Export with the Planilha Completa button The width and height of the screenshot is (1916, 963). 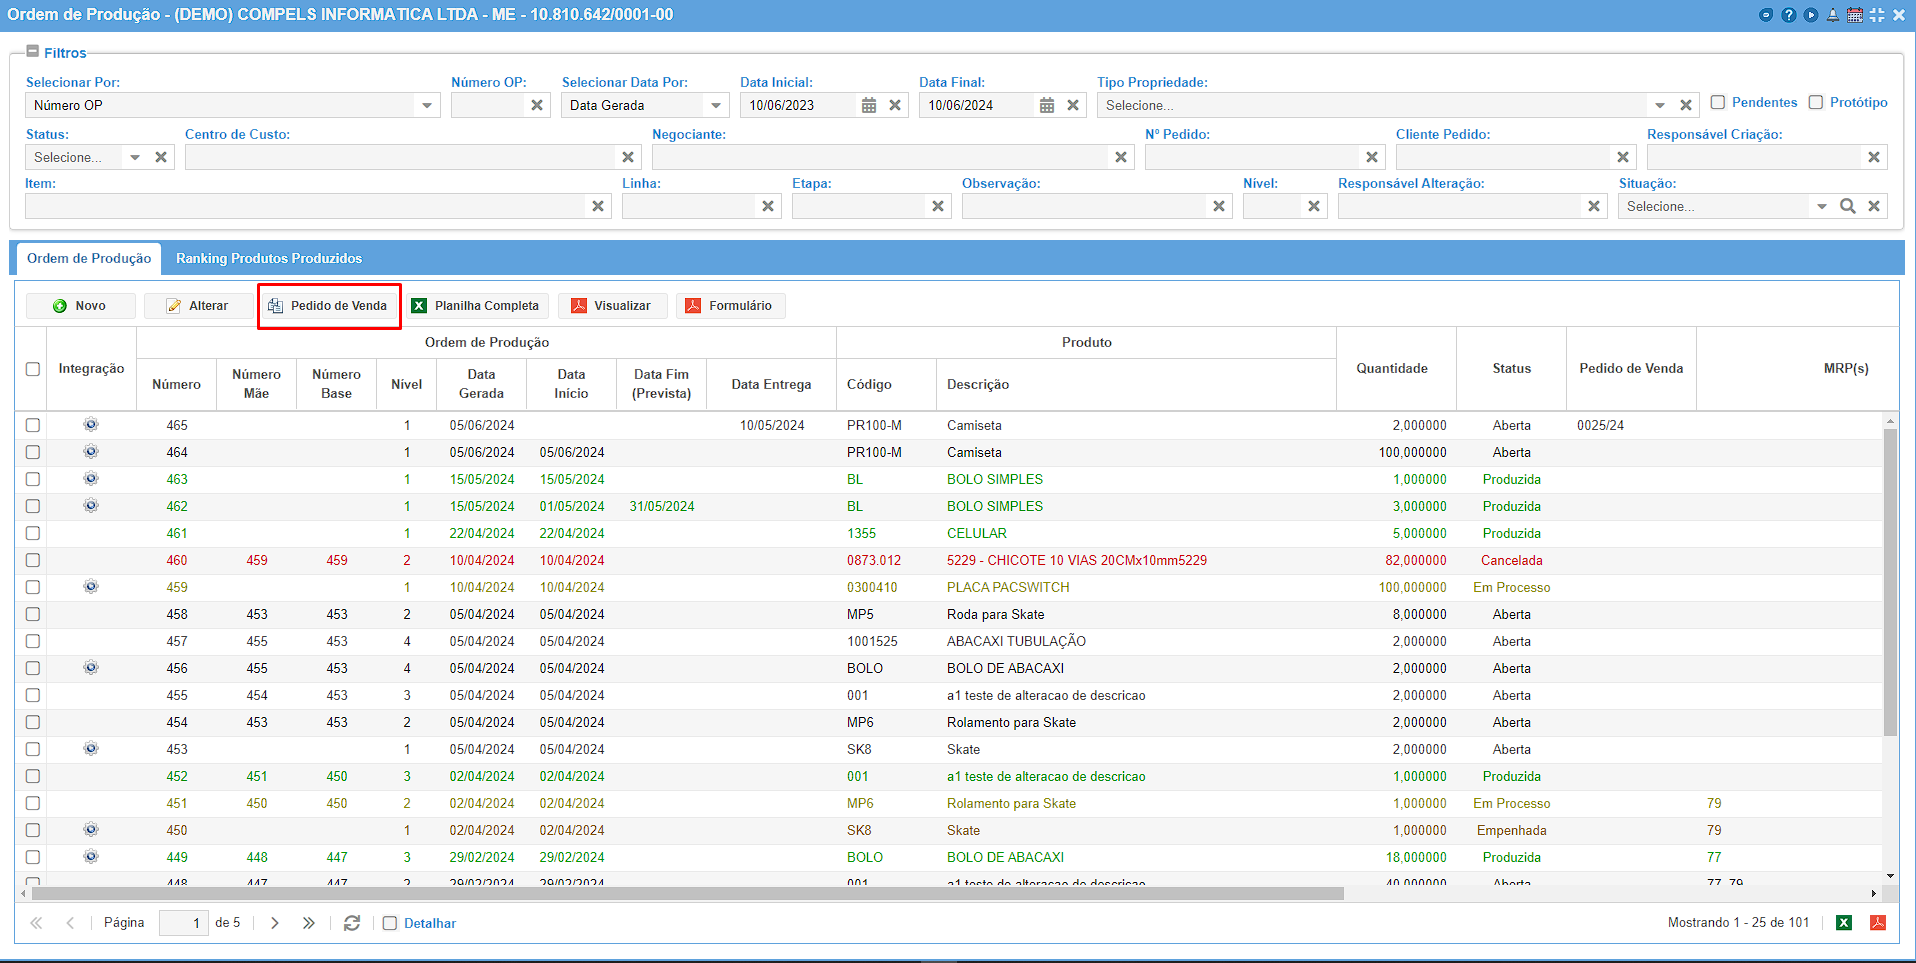pyautogui.click(x=476, y=306)
